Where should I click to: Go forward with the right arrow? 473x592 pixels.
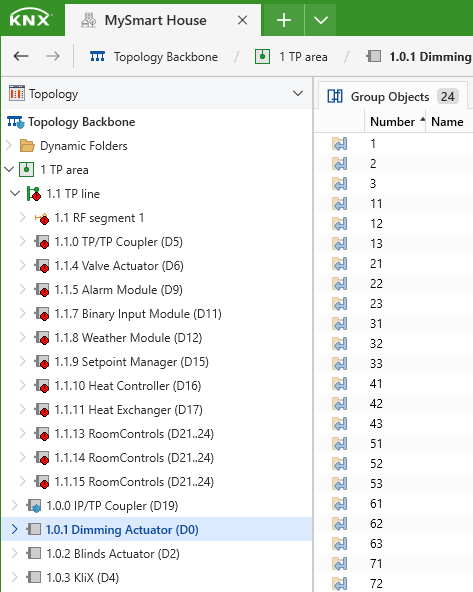53,57
